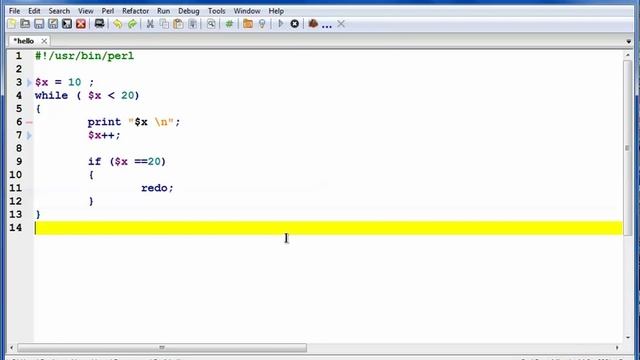Click the vertical scrollbar thumb
The width and height of the screenshot is (640, 360).
627,148
